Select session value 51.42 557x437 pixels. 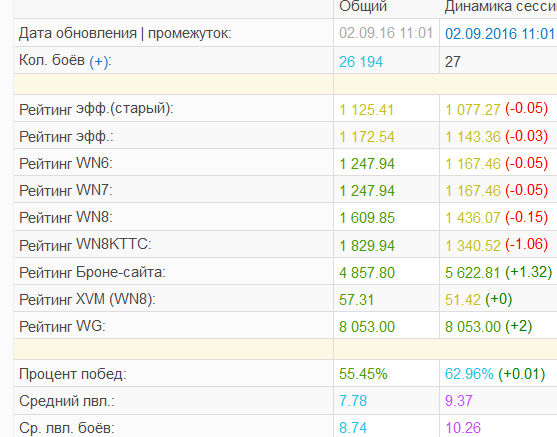pyautogui.click(x=463, y=300)
